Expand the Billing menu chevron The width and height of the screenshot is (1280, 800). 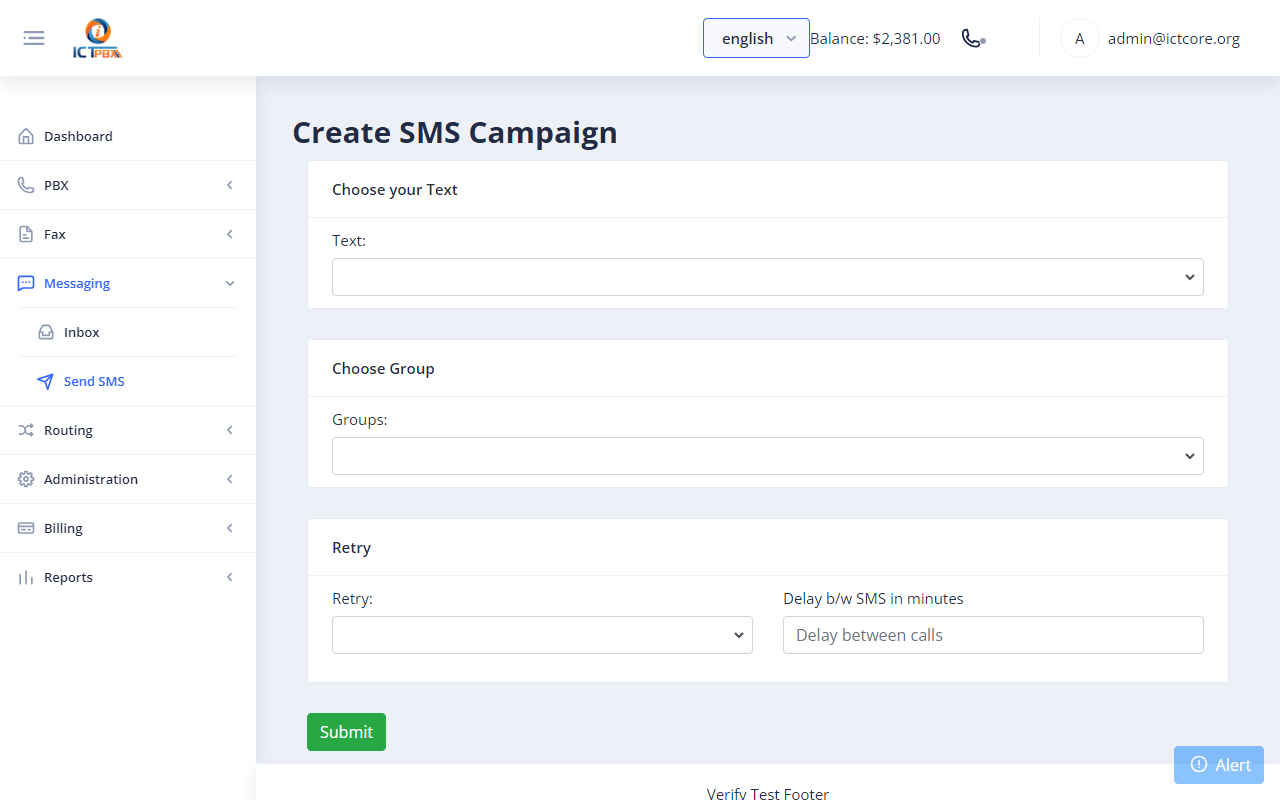click(230, 528)
